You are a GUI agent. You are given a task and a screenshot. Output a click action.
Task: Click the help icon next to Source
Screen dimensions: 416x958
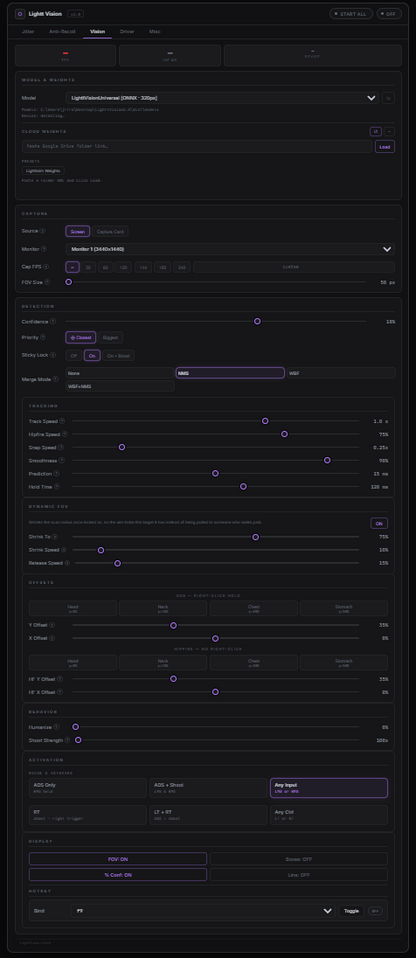tap(43, 231)
